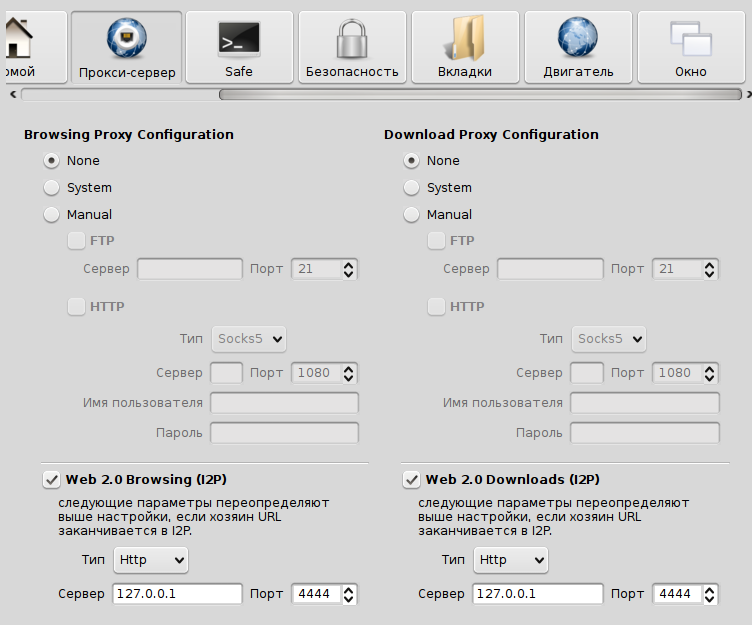Click I2P Browsing server field 127.0.0.1
The width and height of the screenshot is (752, 625).
pyautogui.click(x=177, y=594)
